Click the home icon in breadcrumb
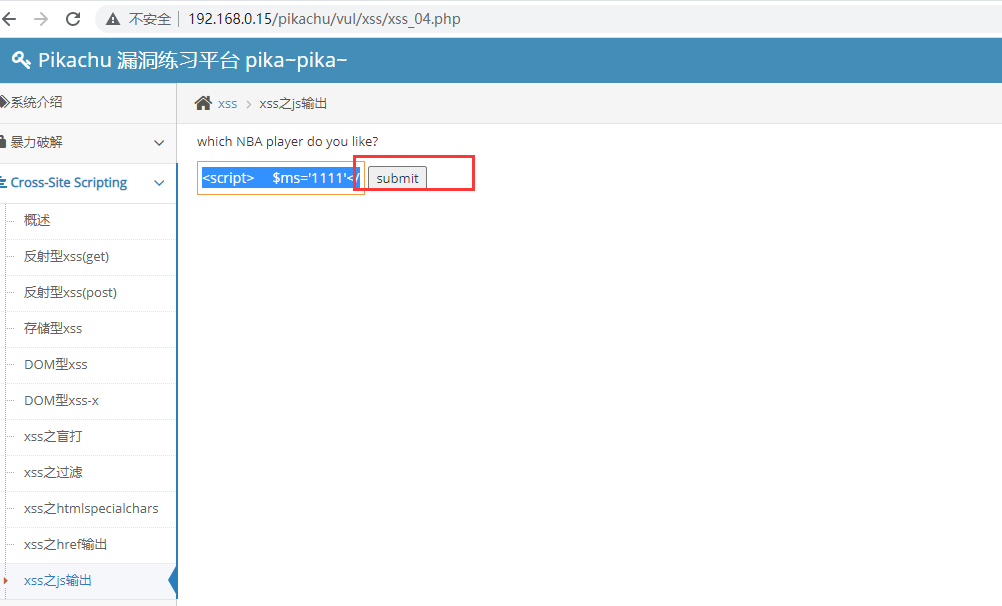Image resolution: width=1002 pixels, height=606 pixels. (x=203, y=103)
